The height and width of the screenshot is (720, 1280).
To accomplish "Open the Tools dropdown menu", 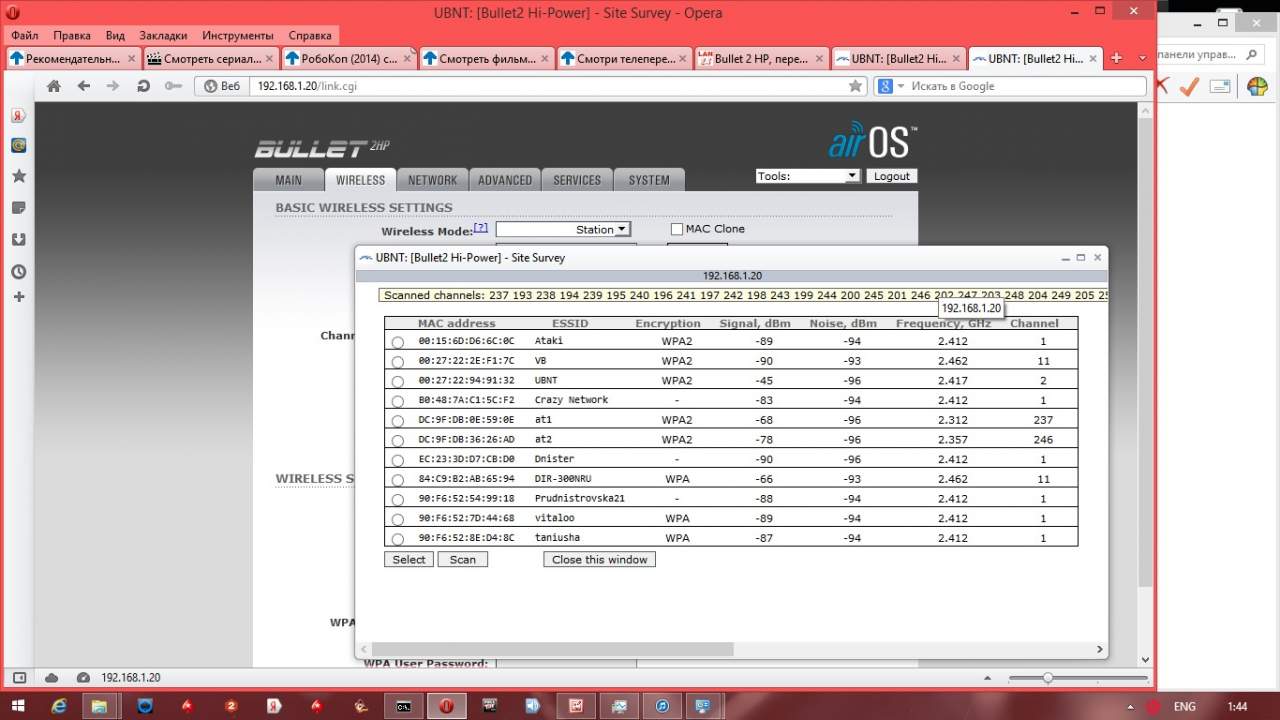I will 807,176.
